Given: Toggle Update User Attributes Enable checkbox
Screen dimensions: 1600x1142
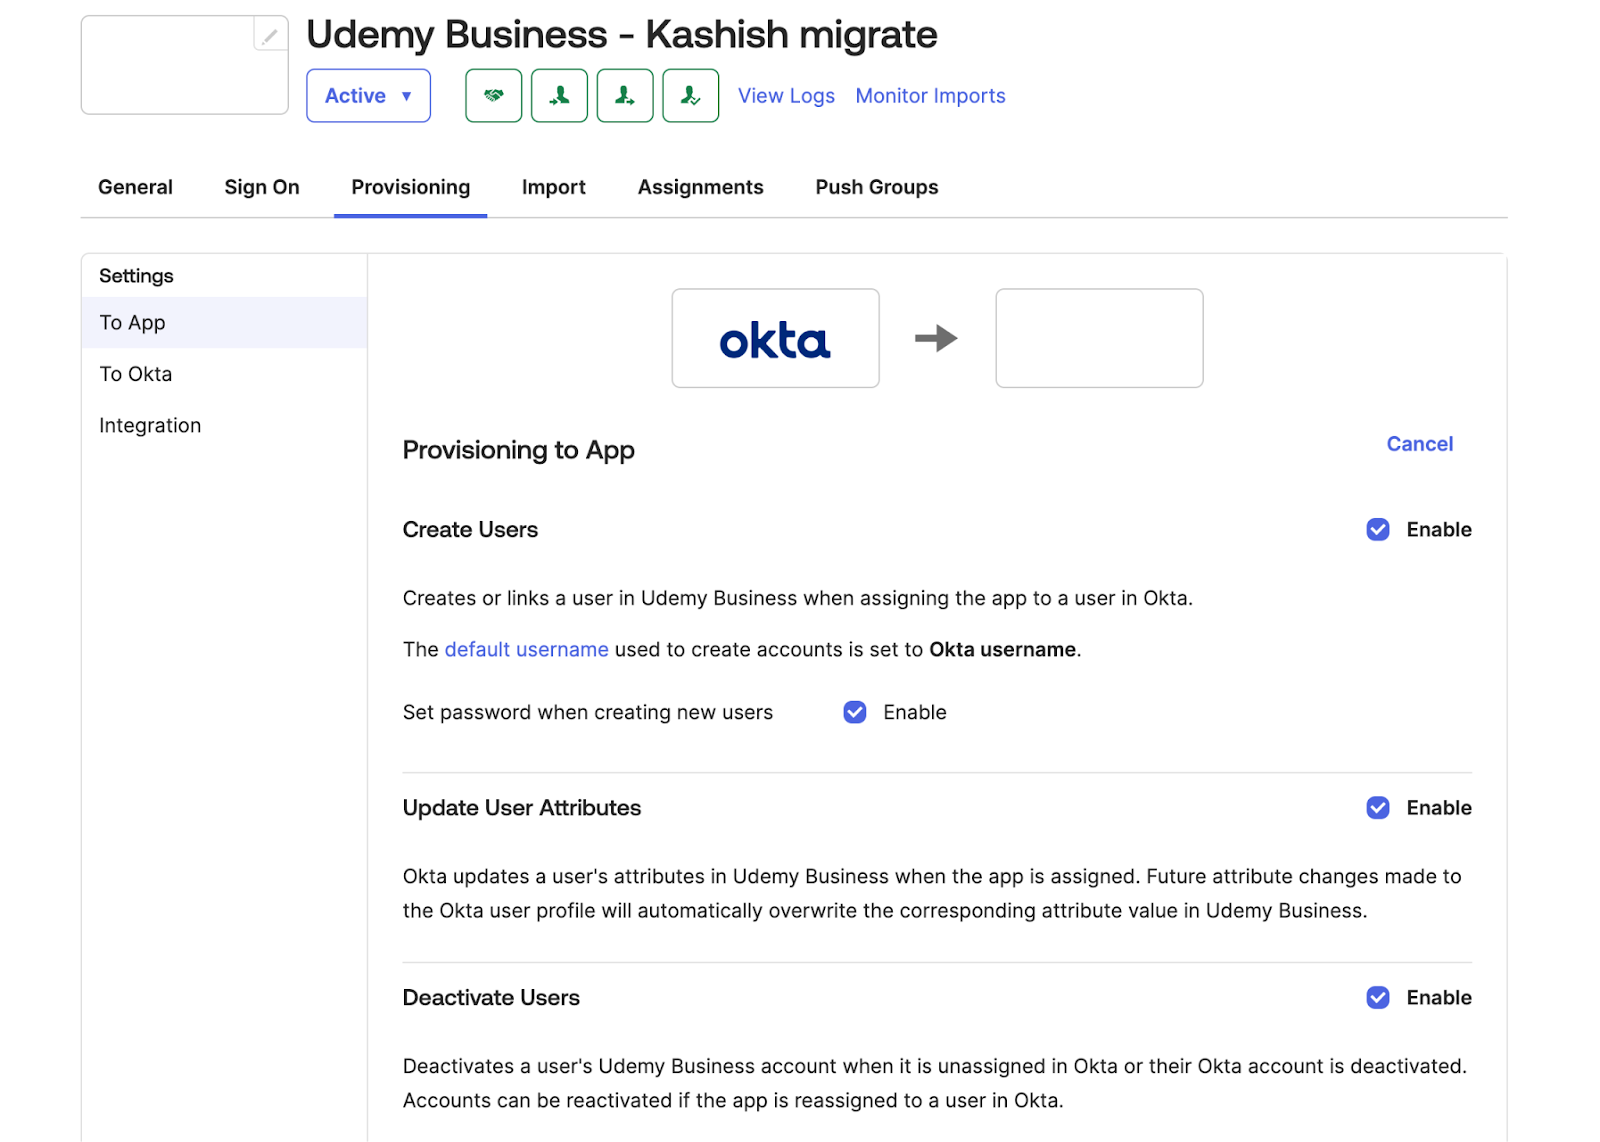Looking at the screenshot, I should 1378,808.
